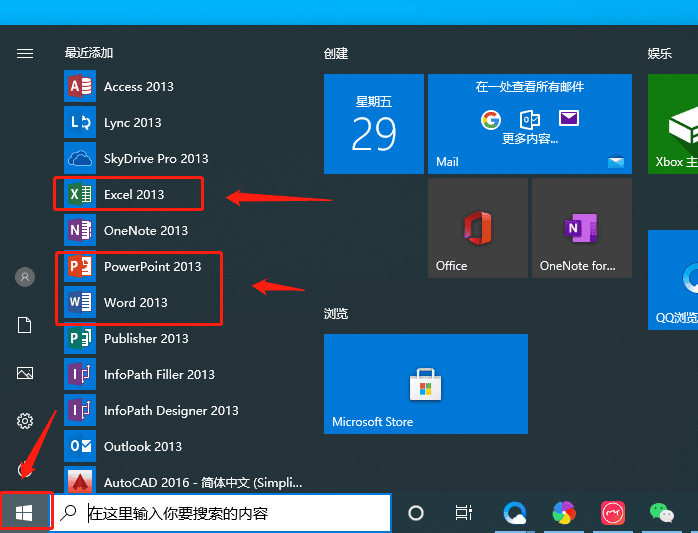
Task: Open OneNote for... tile
Action: (x=582, y=228)
